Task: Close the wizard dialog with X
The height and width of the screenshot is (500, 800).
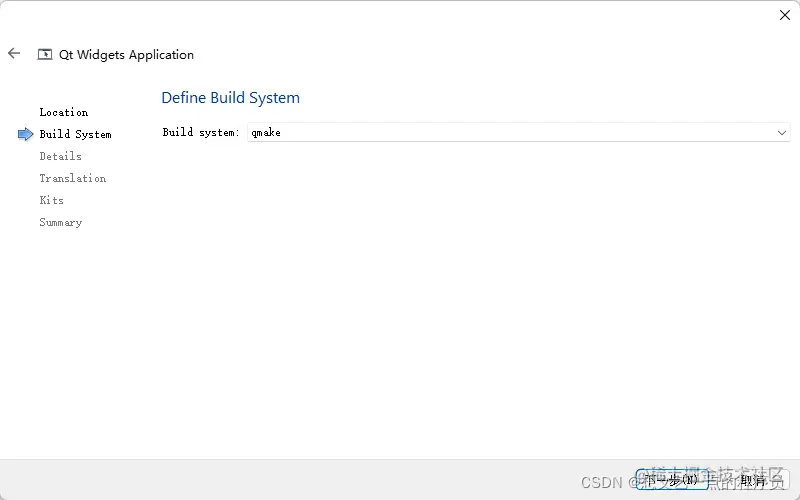Action: tap(785, 15)
